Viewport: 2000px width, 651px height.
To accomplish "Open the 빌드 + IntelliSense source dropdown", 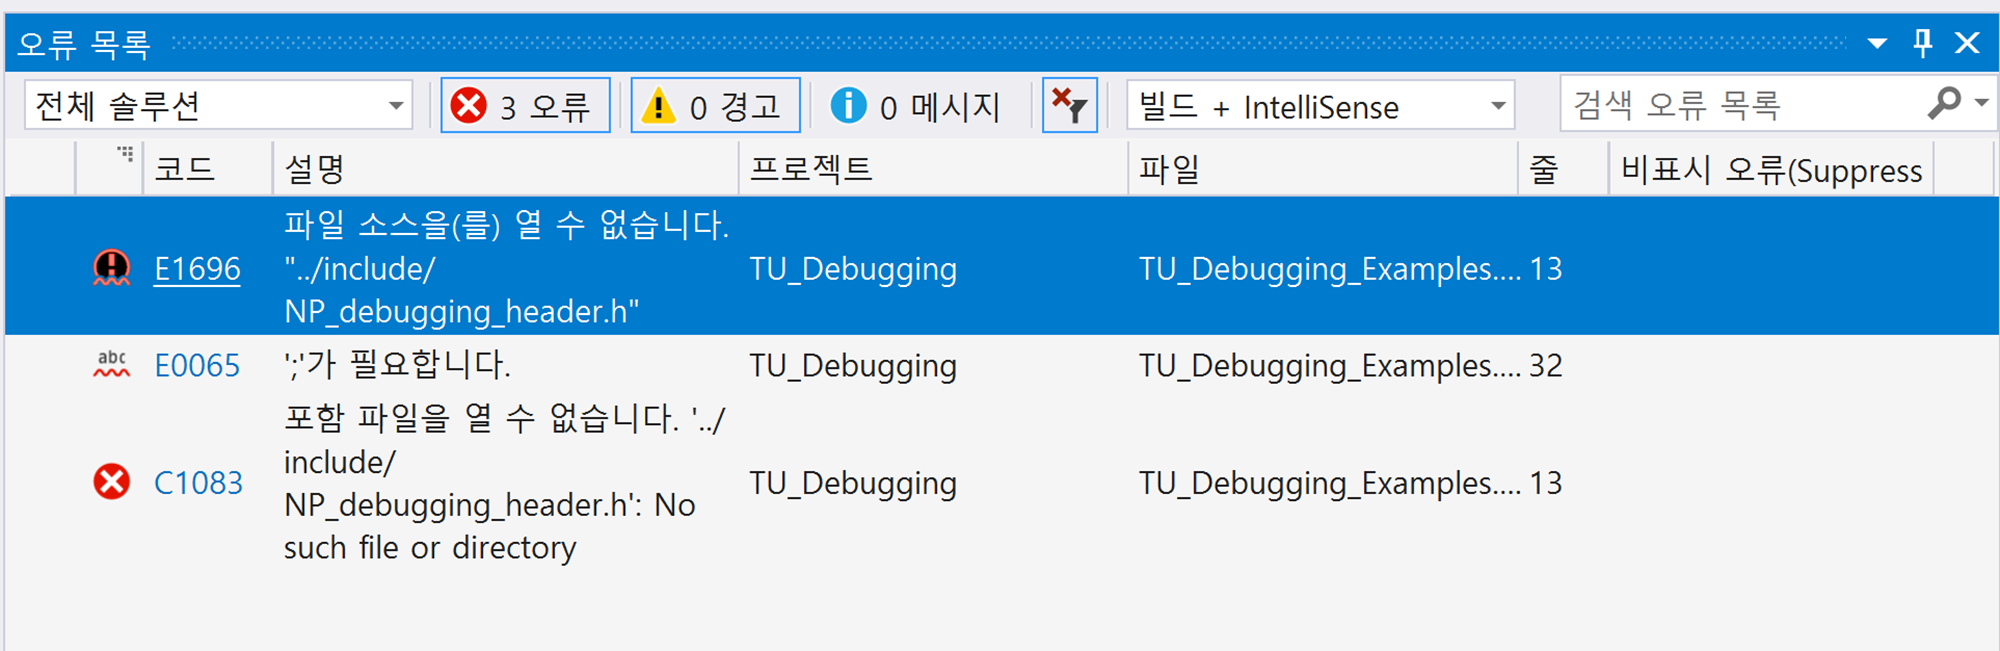I will coord(1497,106).
